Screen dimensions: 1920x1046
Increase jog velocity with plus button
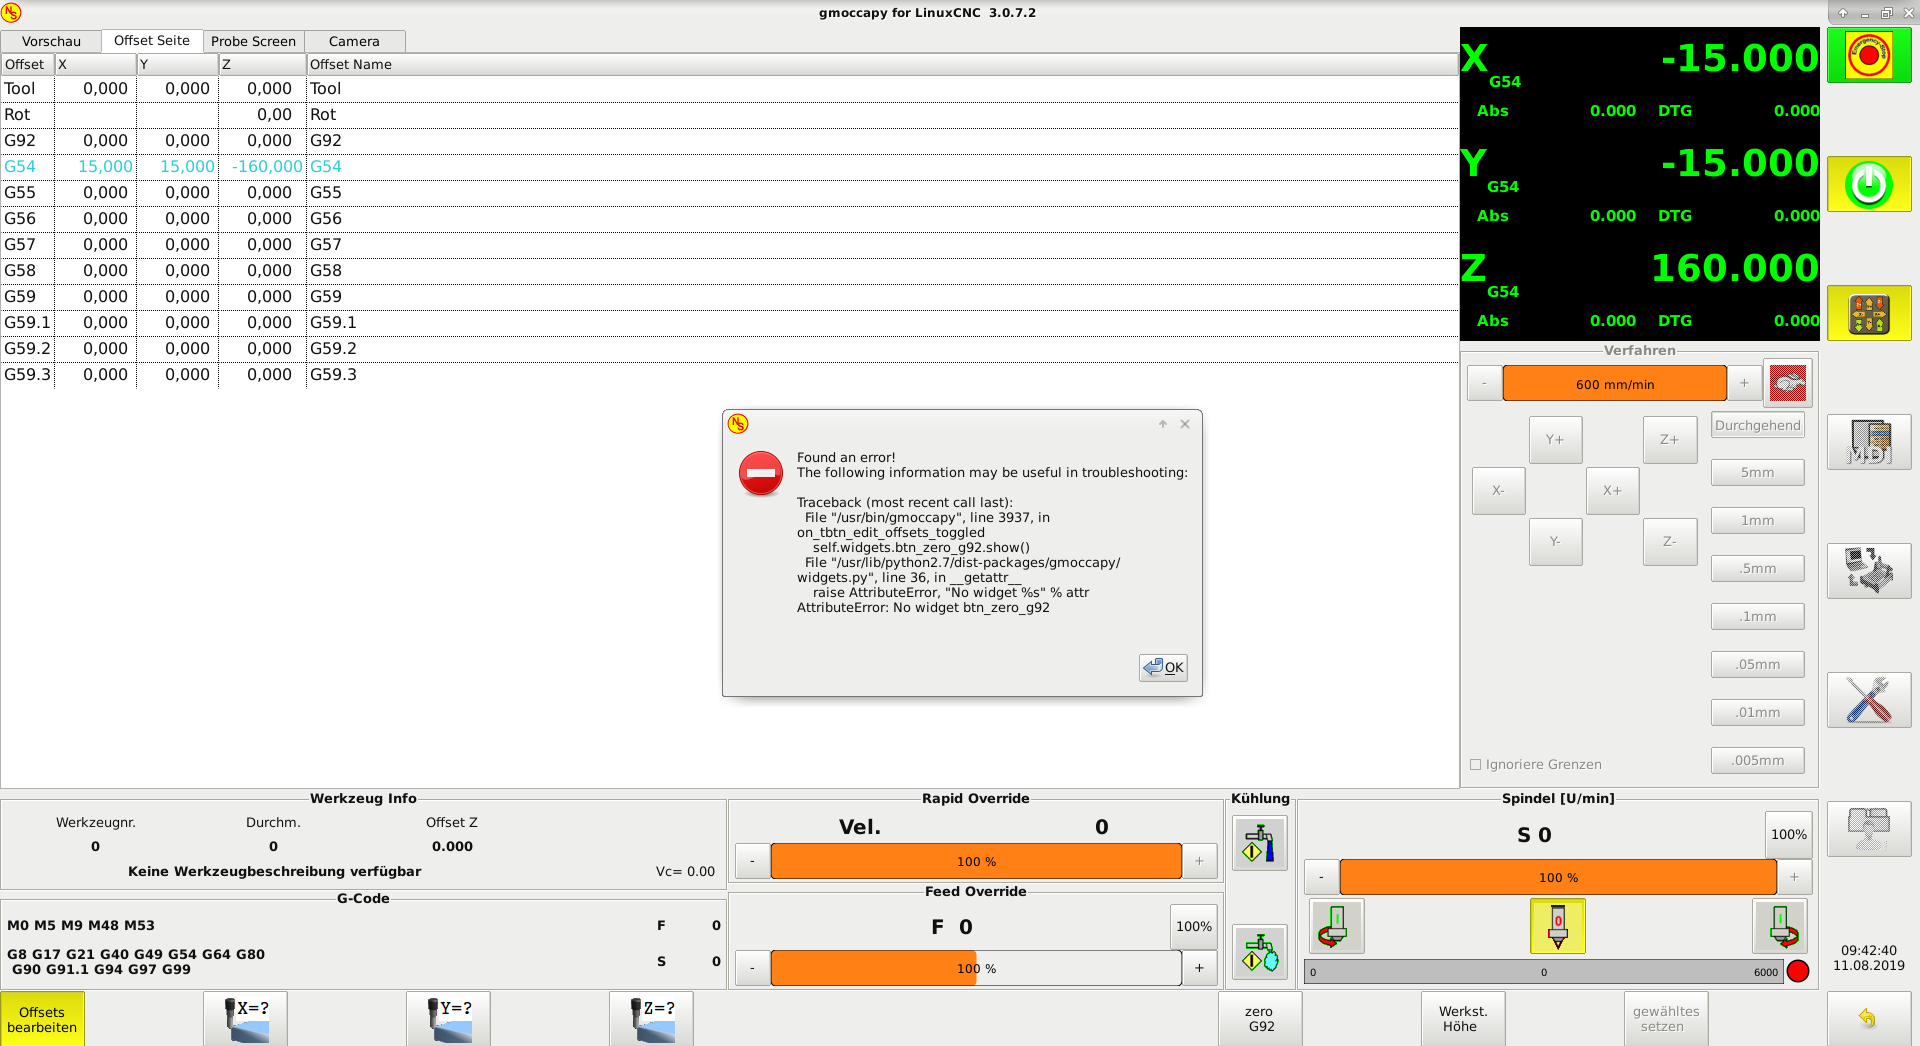click(x=1744, y=383)
